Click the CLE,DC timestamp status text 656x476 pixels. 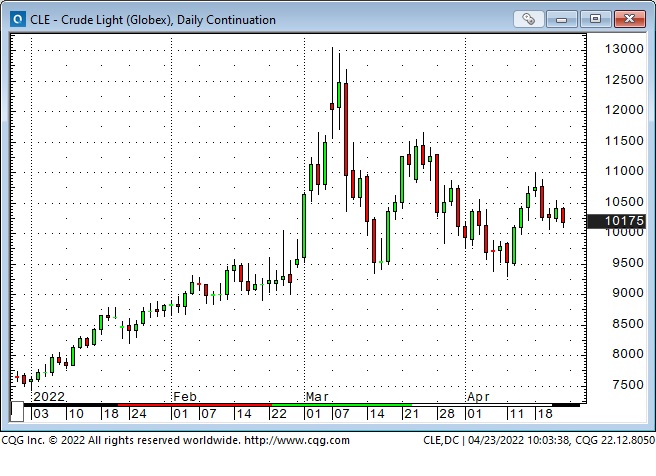pos(538,440)
